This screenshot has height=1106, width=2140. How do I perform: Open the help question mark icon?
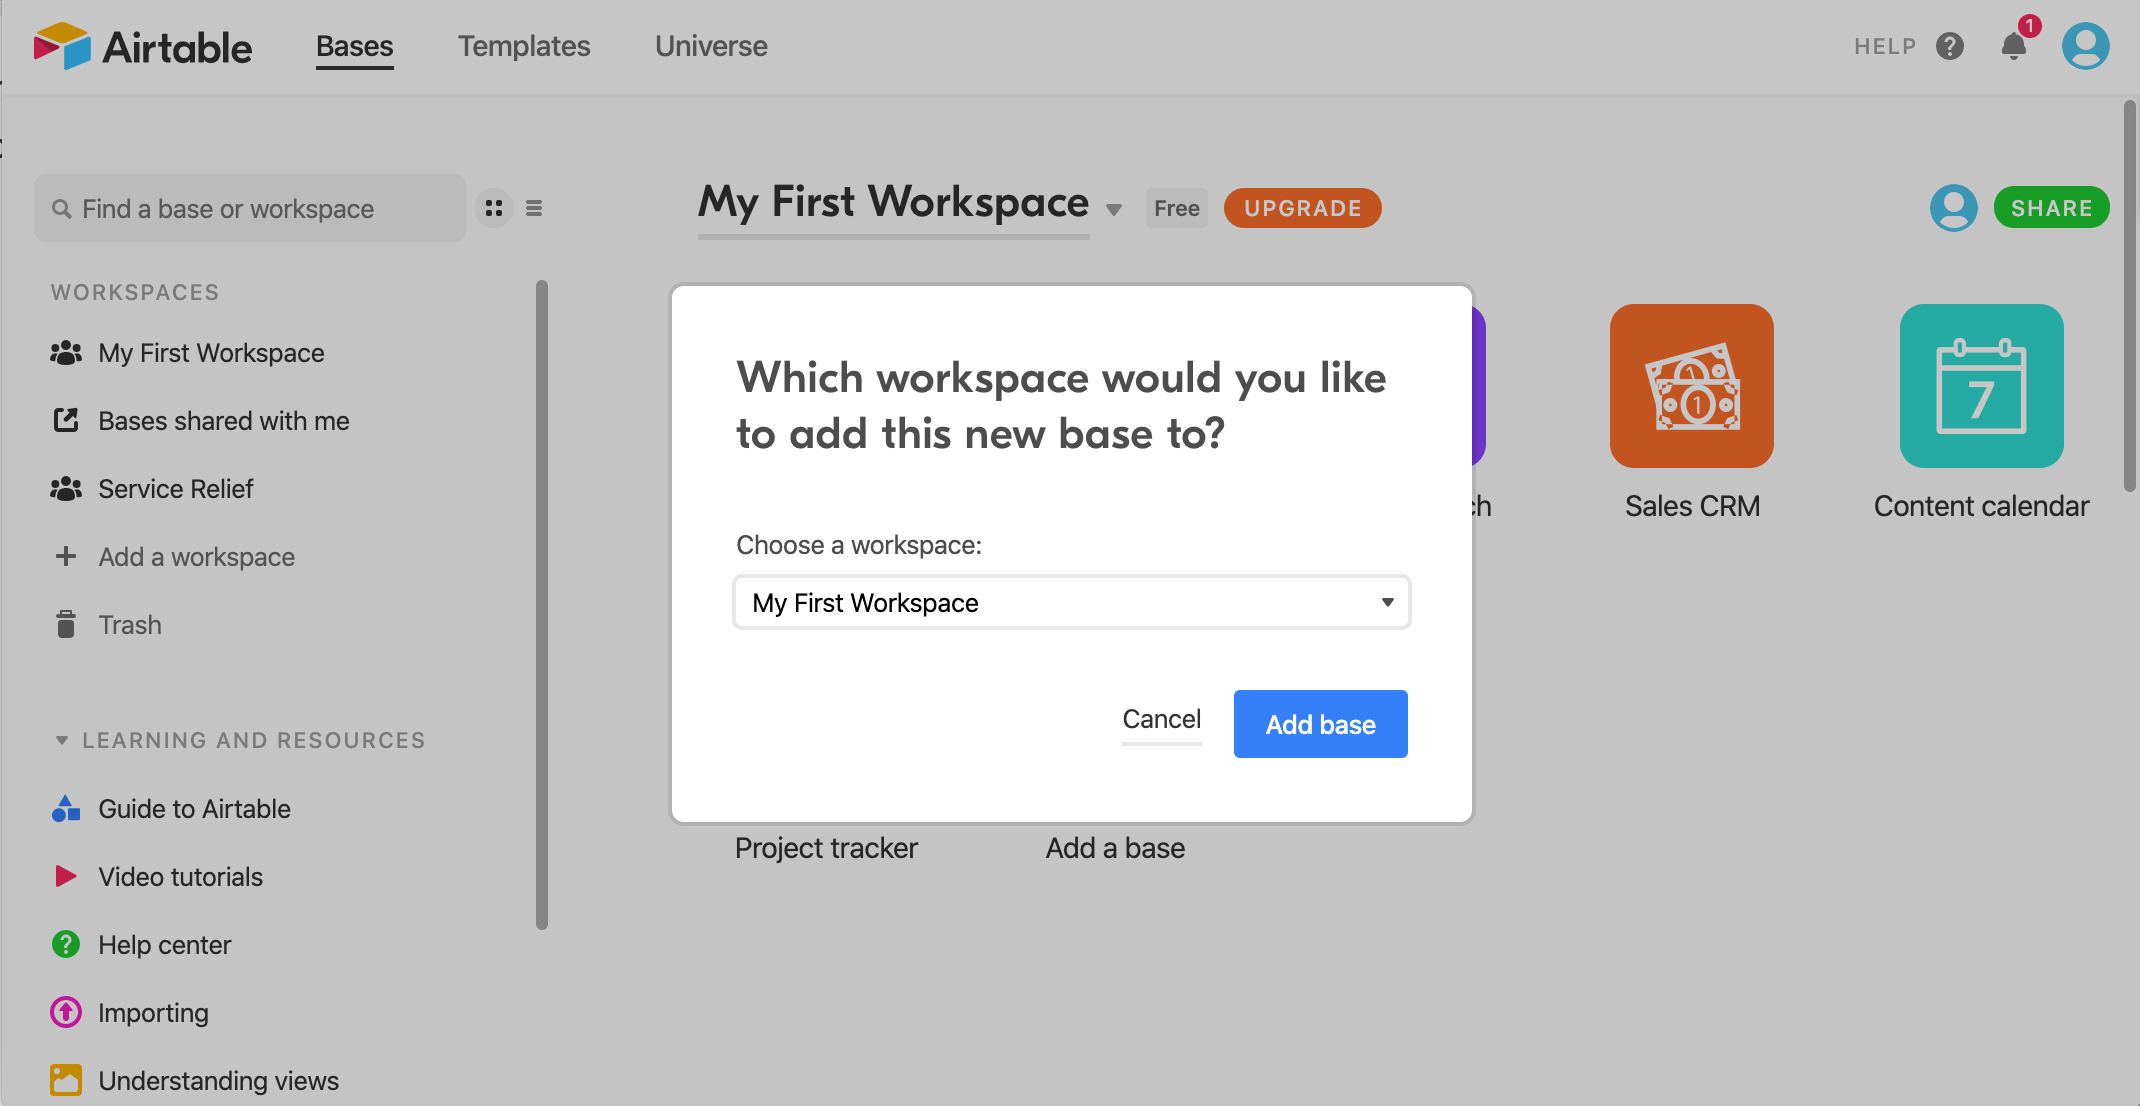1949,46
